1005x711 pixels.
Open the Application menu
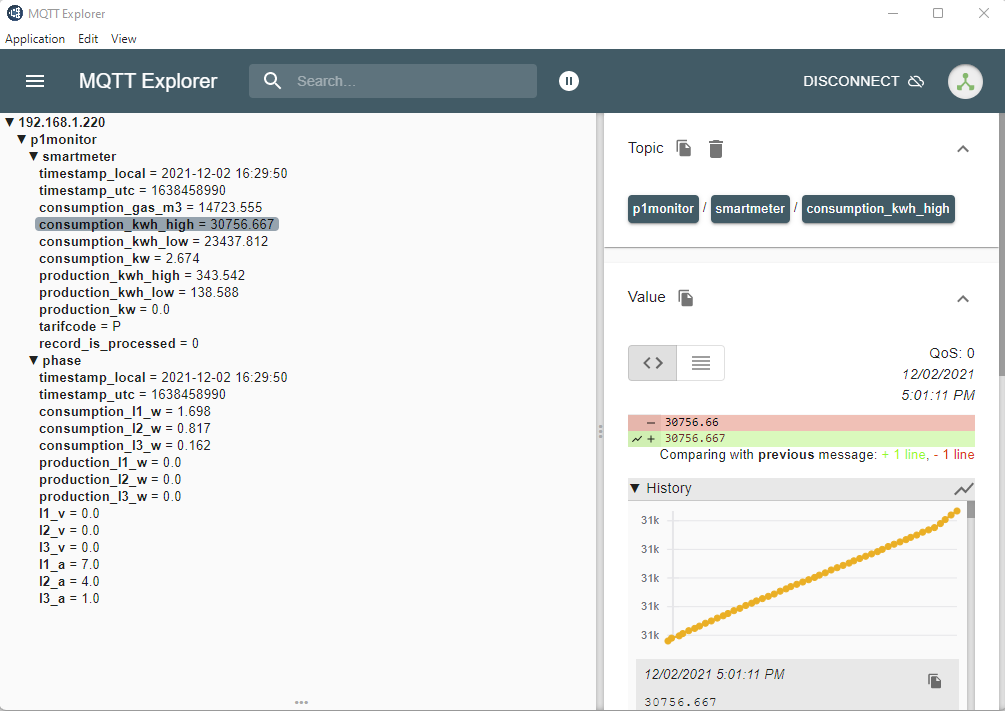pyautogui.click(x=35, y=39)
